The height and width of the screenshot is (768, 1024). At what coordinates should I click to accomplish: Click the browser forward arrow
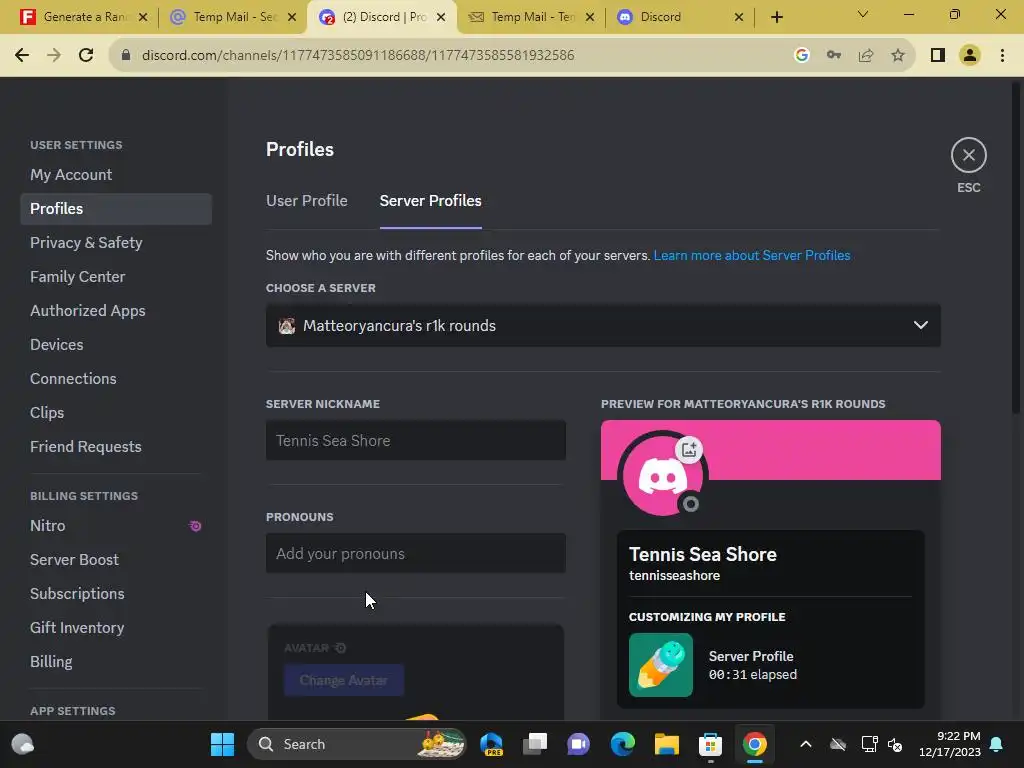pos(54,55)
